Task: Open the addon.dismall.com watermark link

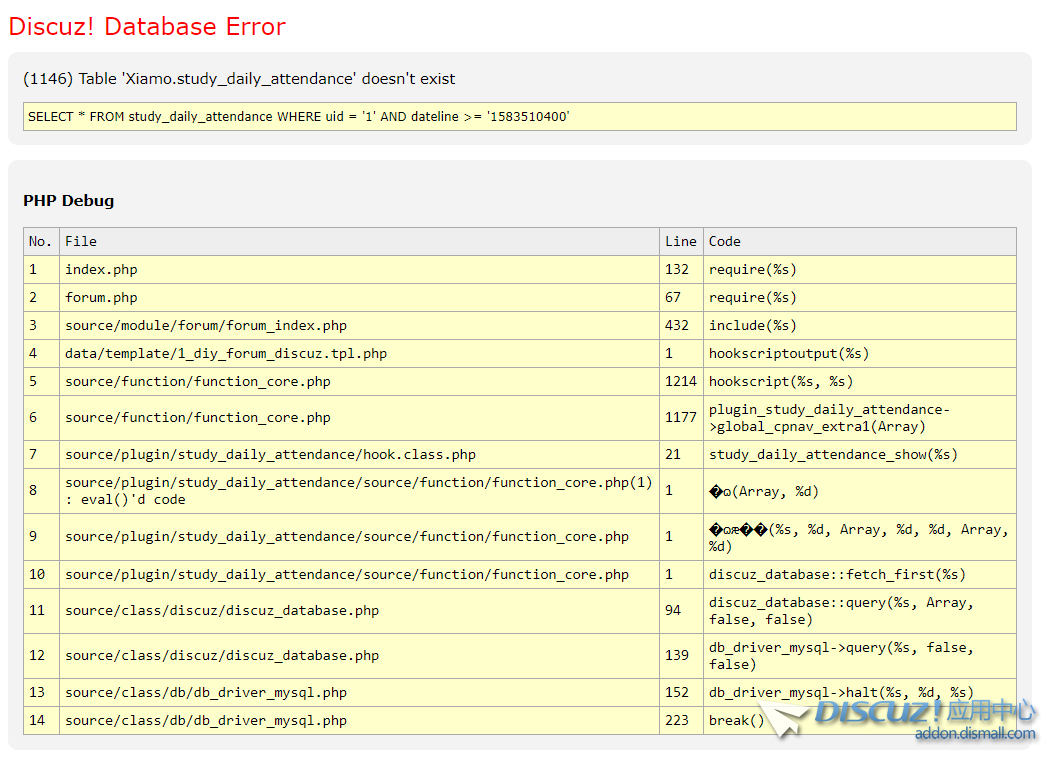Action: pos(975,734)
